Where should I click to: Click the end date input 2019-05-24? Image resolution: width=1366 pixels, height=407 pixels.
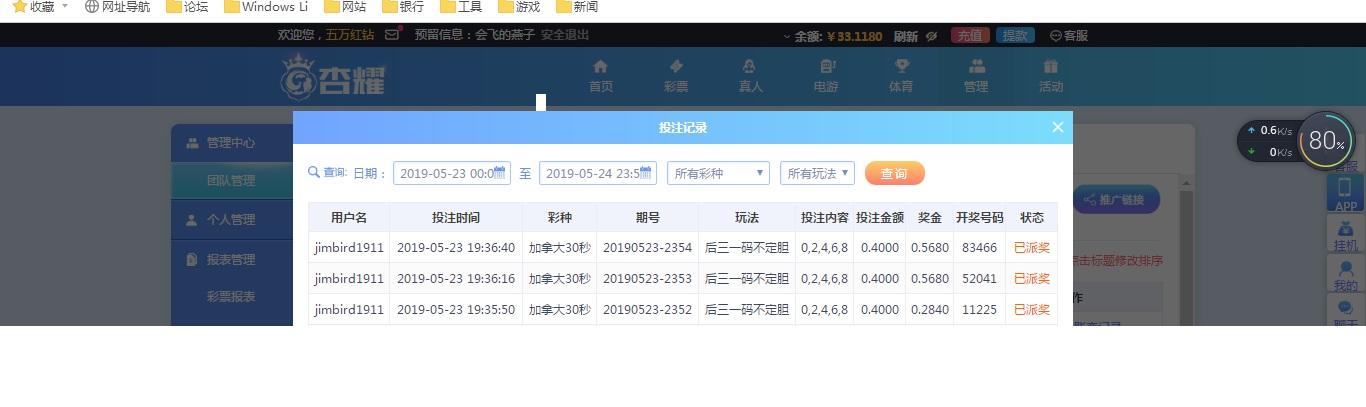tap(598, 173)
